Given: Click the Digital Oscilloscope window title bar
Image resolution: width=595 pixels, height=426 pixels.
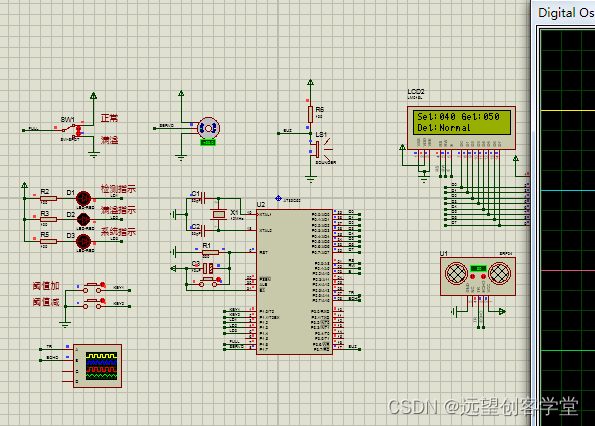Looking at the screenshot, I should click(x=563, y=13).
